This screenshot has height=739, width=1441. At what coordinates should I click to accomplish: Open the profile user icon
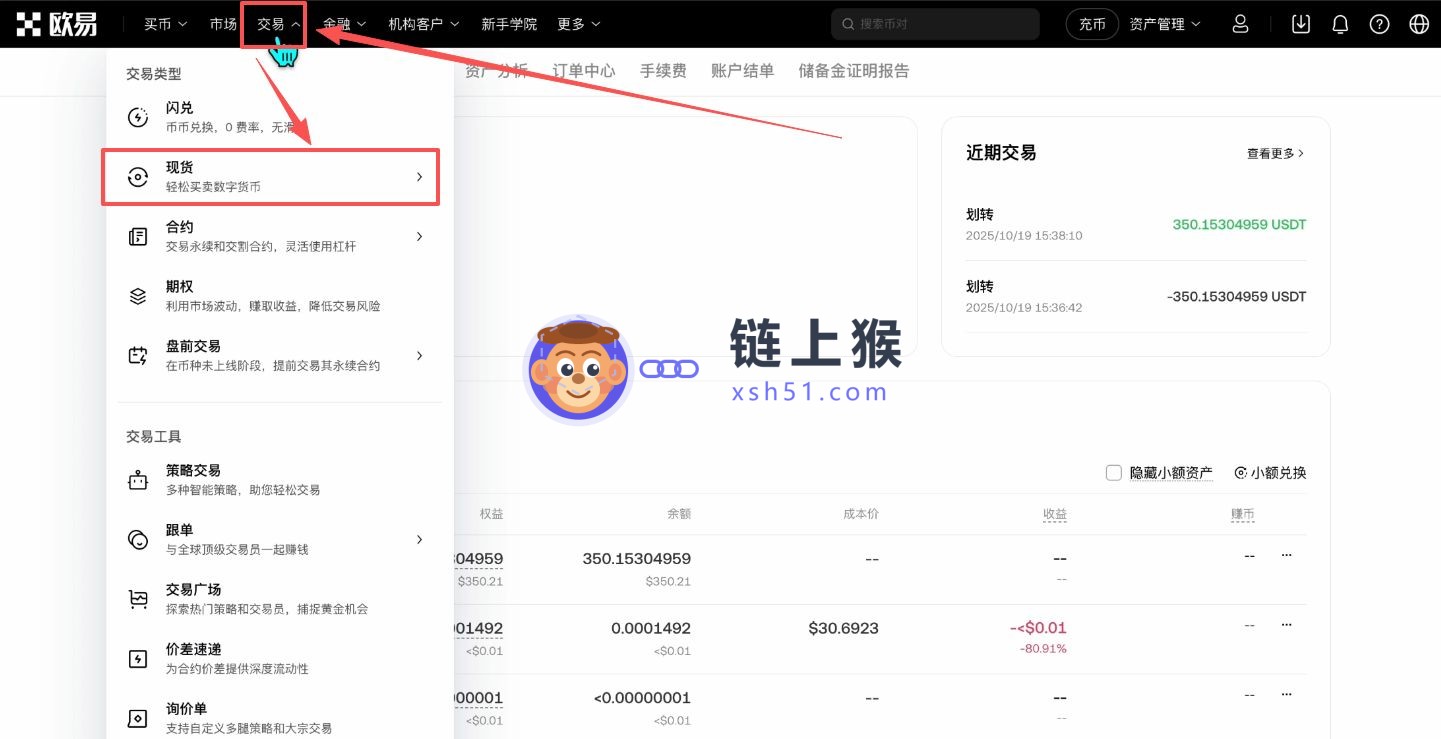tap(1240, 24)
